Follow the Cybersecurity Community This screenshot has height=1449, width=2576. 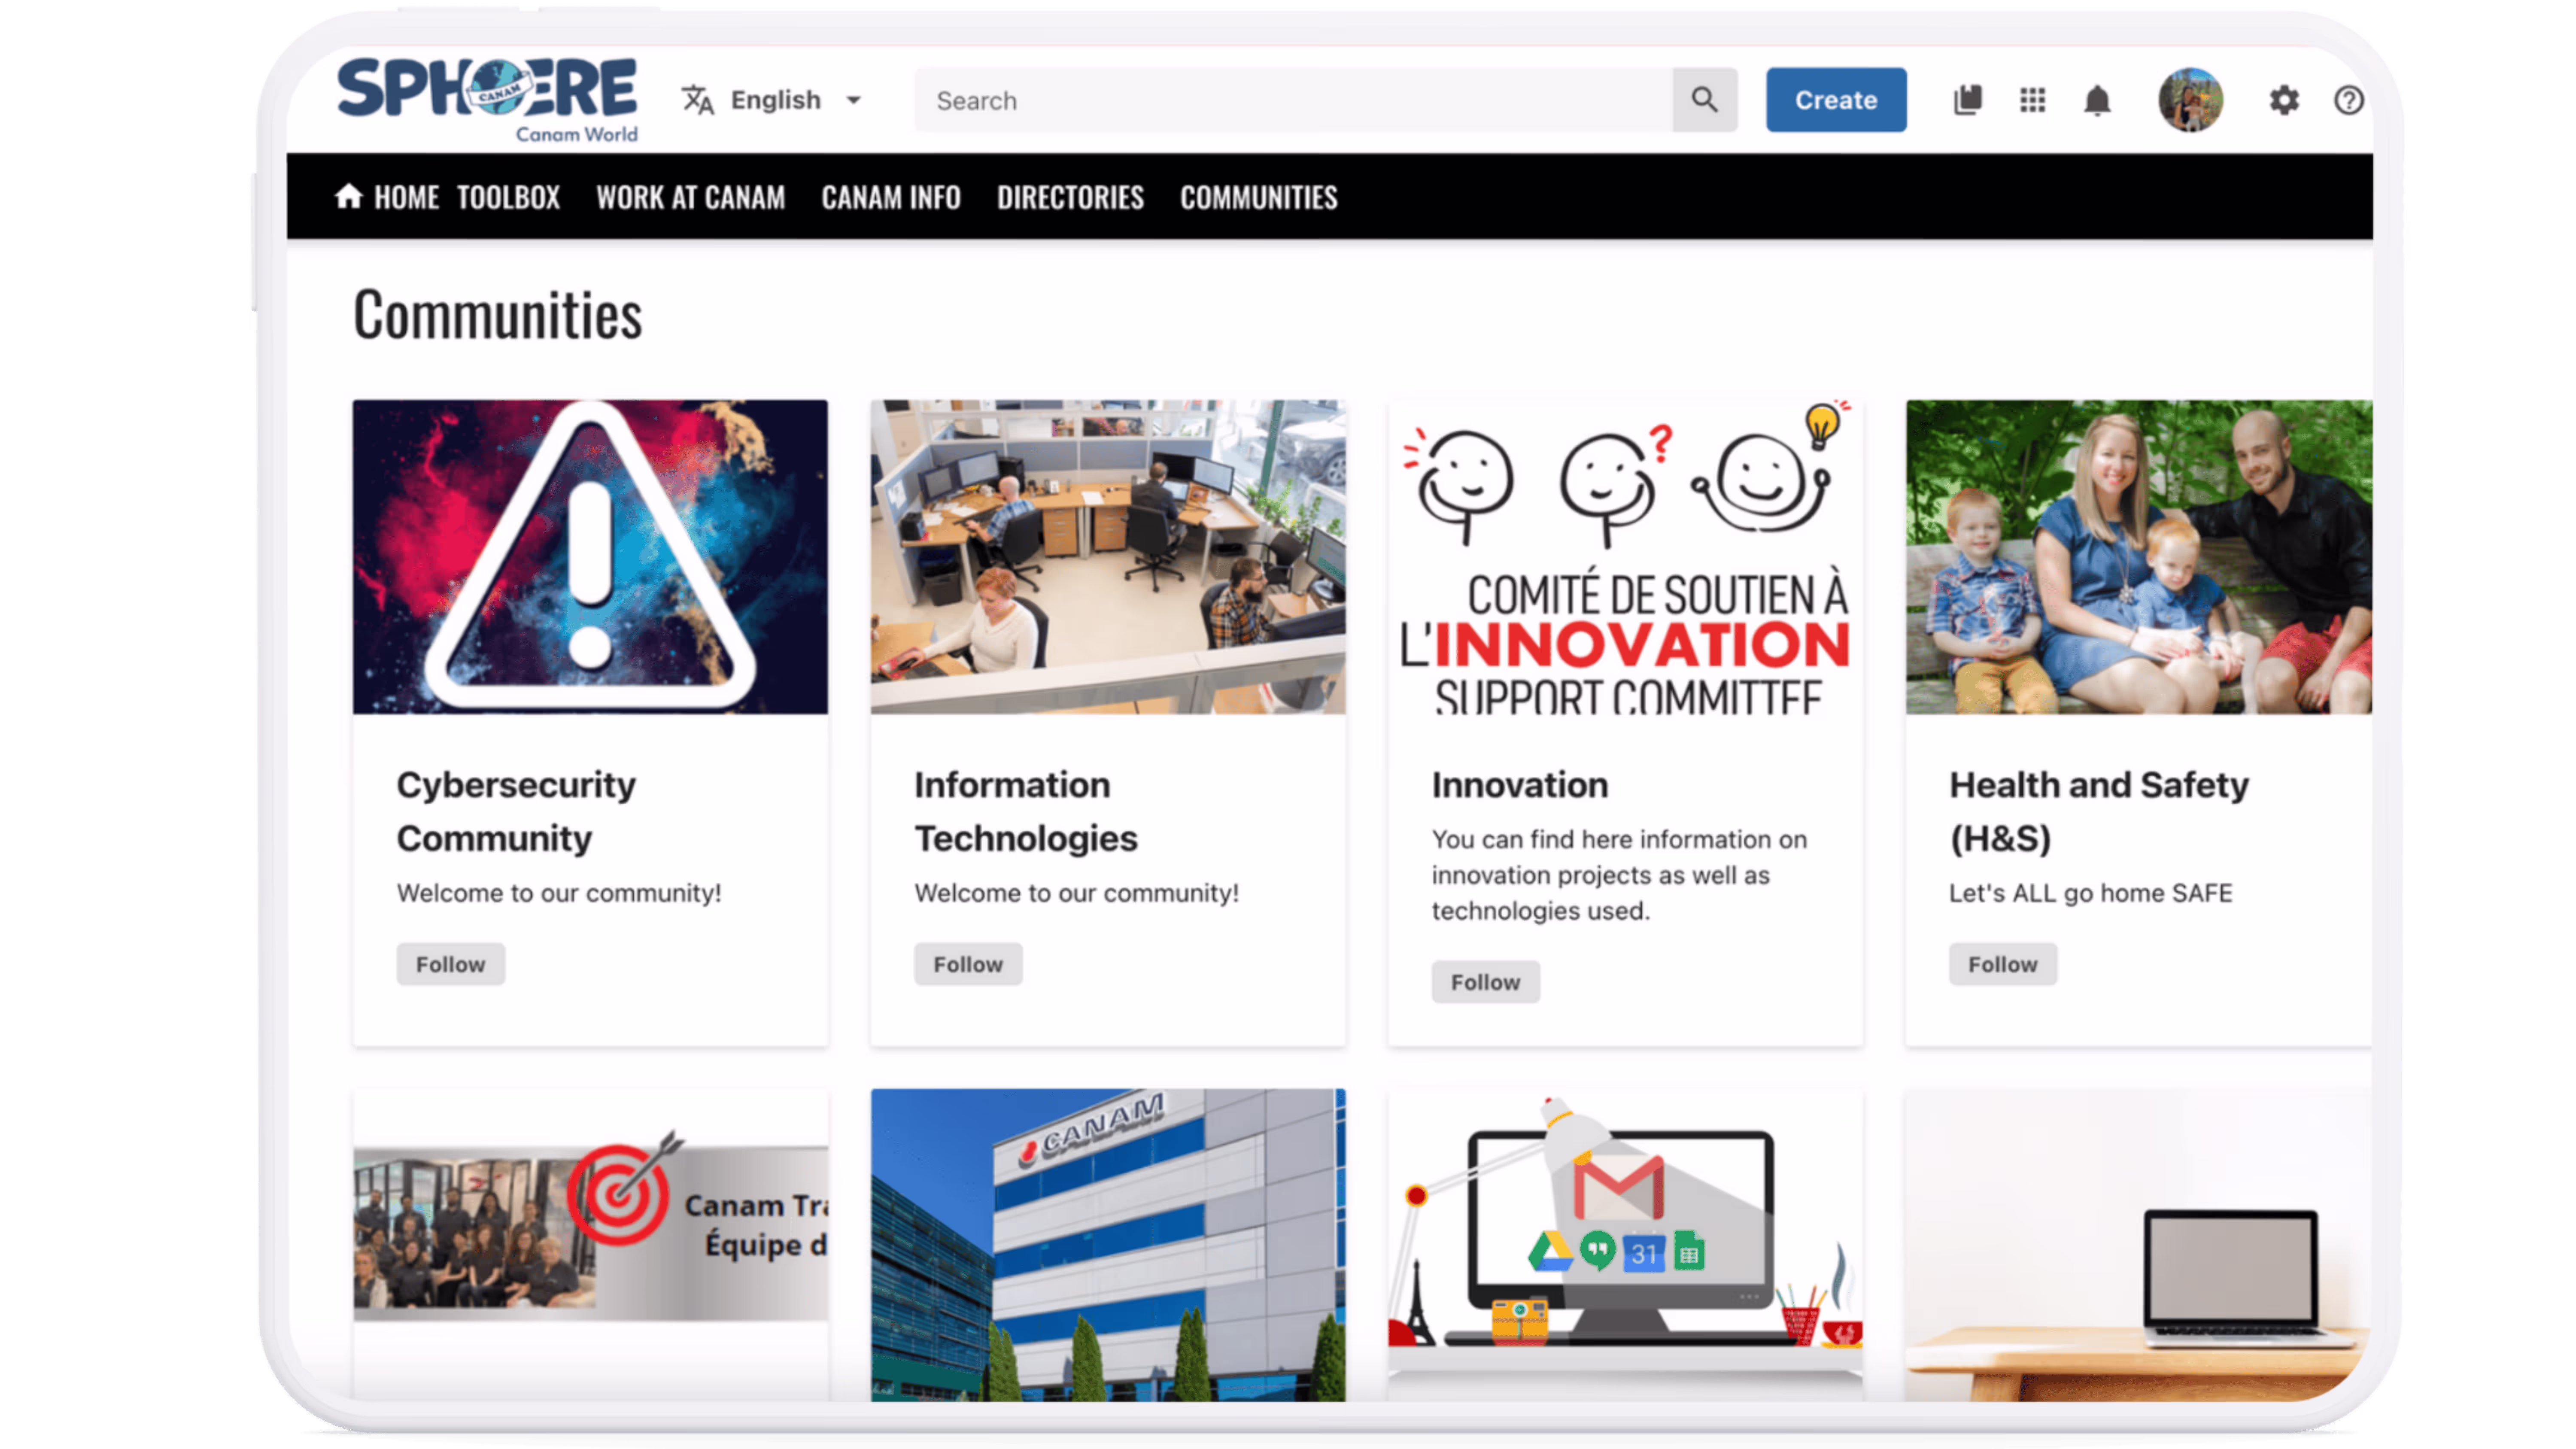pyautogui.click(x=451, y=964)
